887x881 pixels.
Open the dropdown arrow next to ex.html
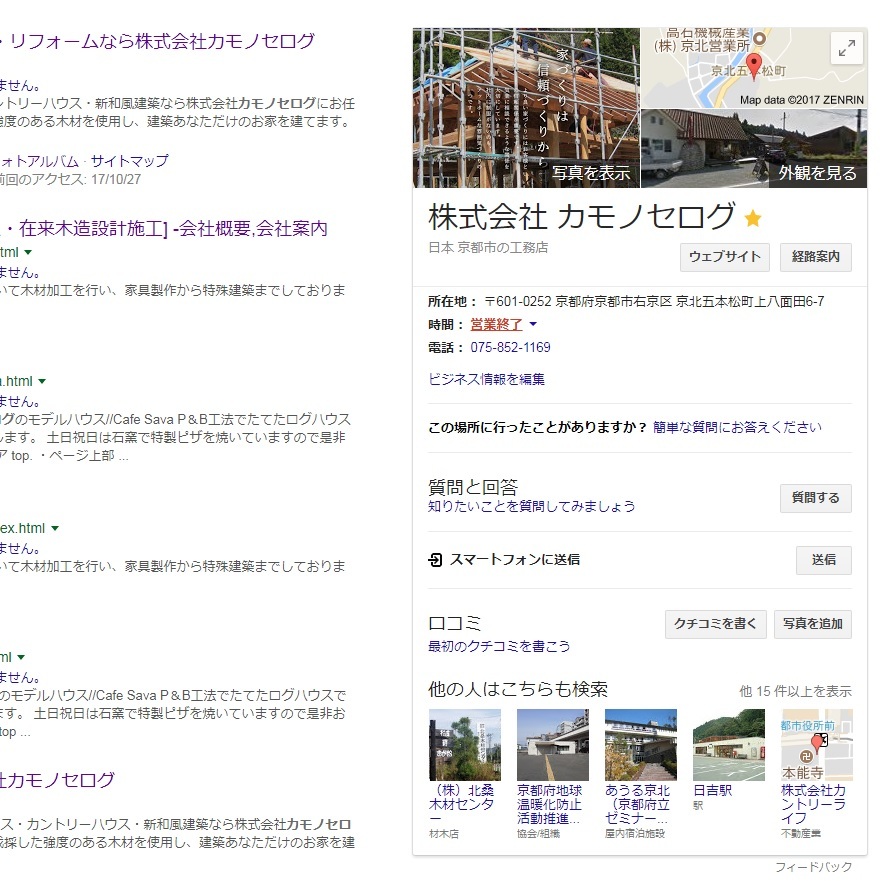(55, 528)
